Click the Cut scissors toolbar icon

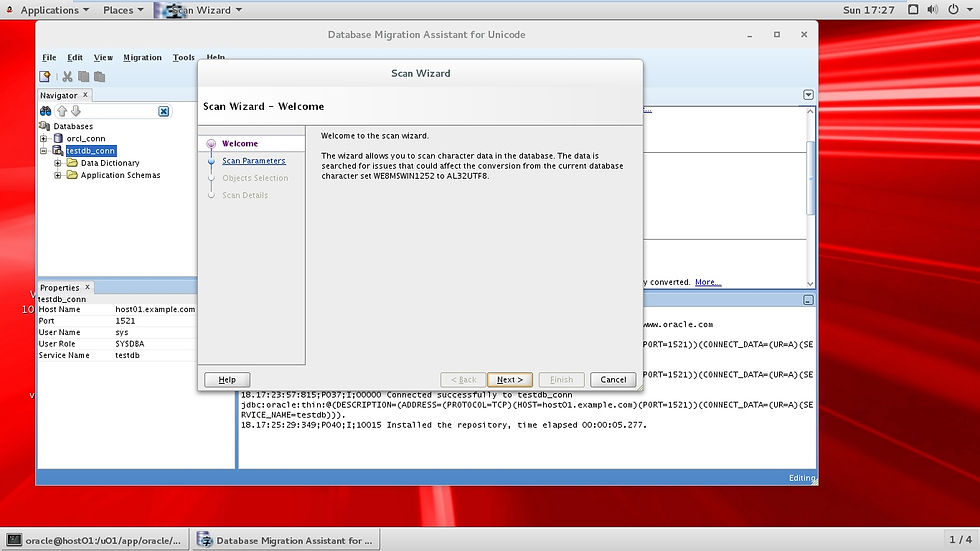click(x=68, y=76)
